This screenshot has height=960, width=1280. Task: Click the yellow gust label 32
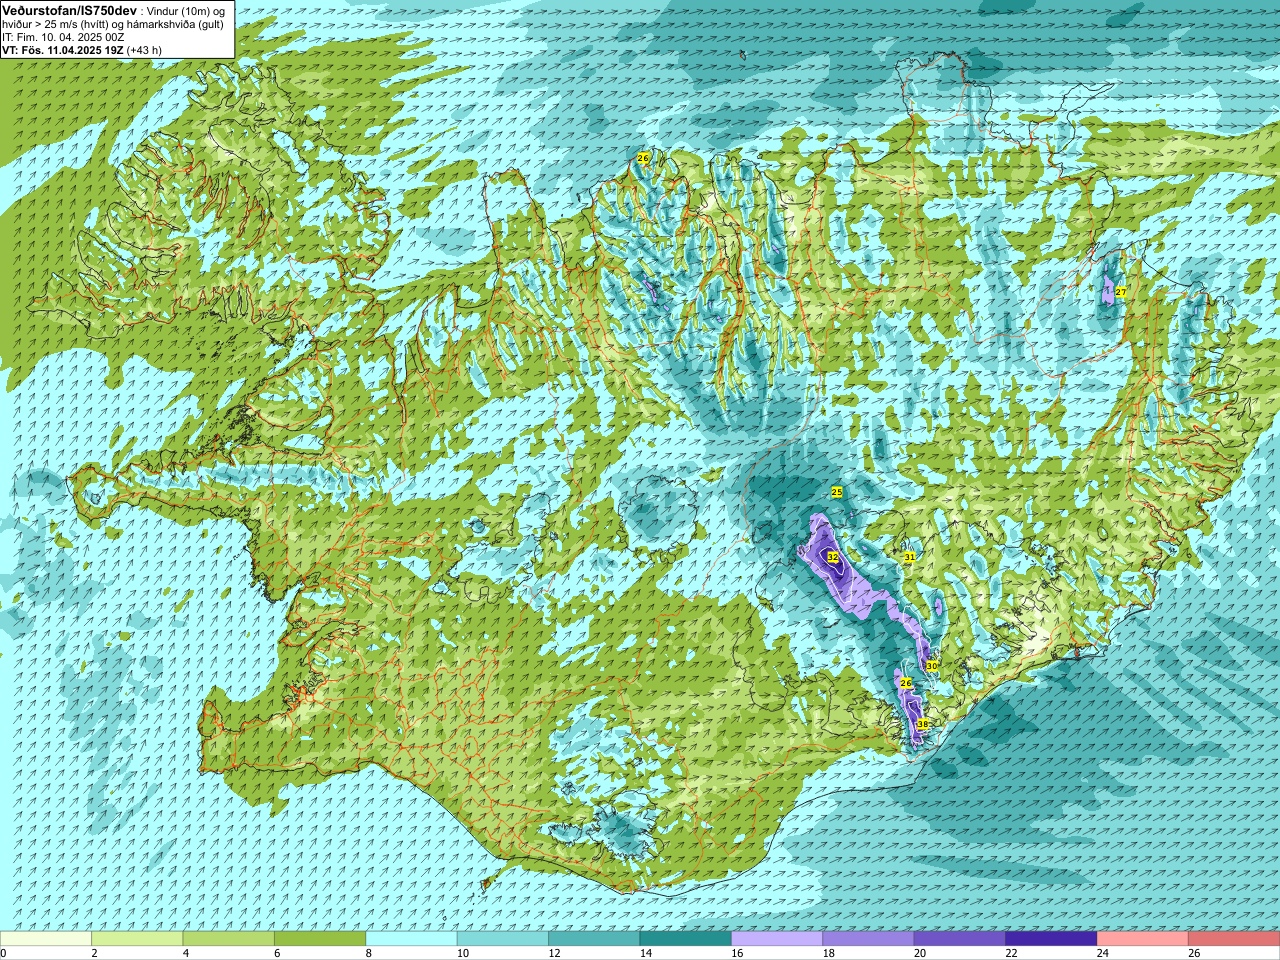832,557
